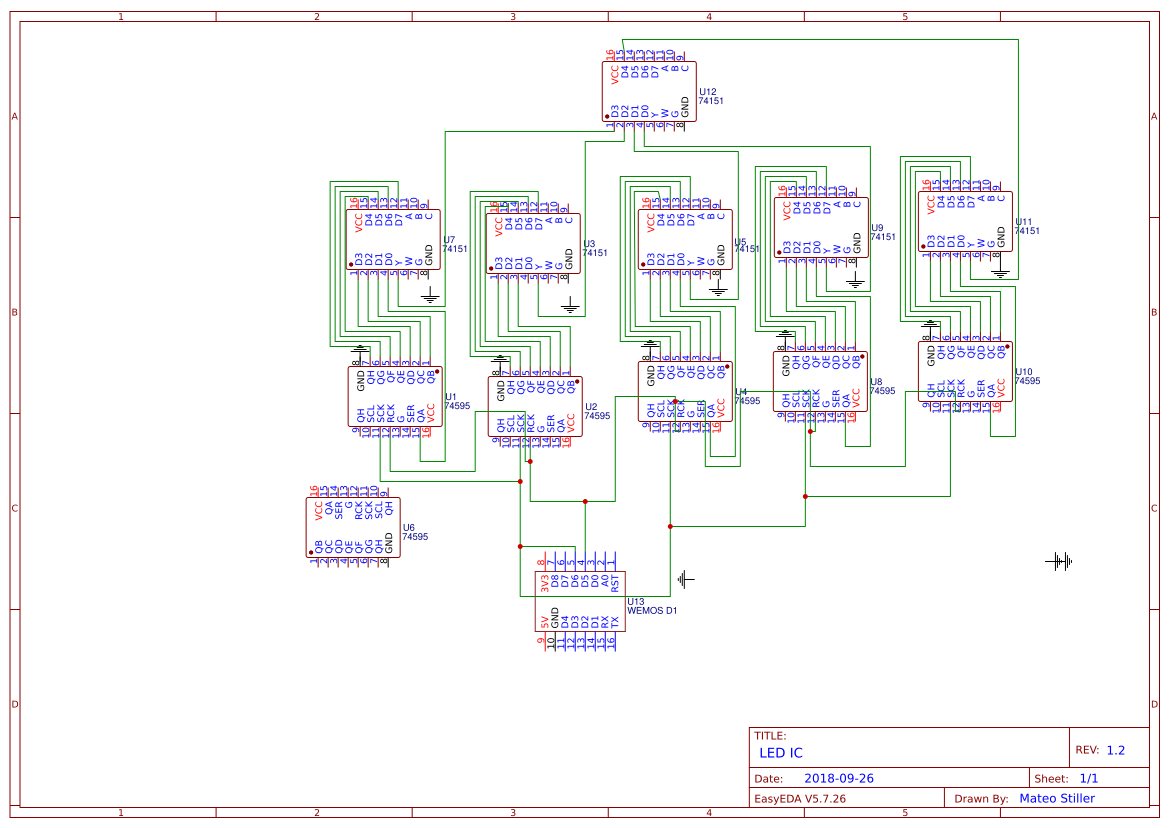Select the U12 74151 multiplexer symbol
Screen dimensions: 1171x828
pyautogui.click(x=648, y=90)
